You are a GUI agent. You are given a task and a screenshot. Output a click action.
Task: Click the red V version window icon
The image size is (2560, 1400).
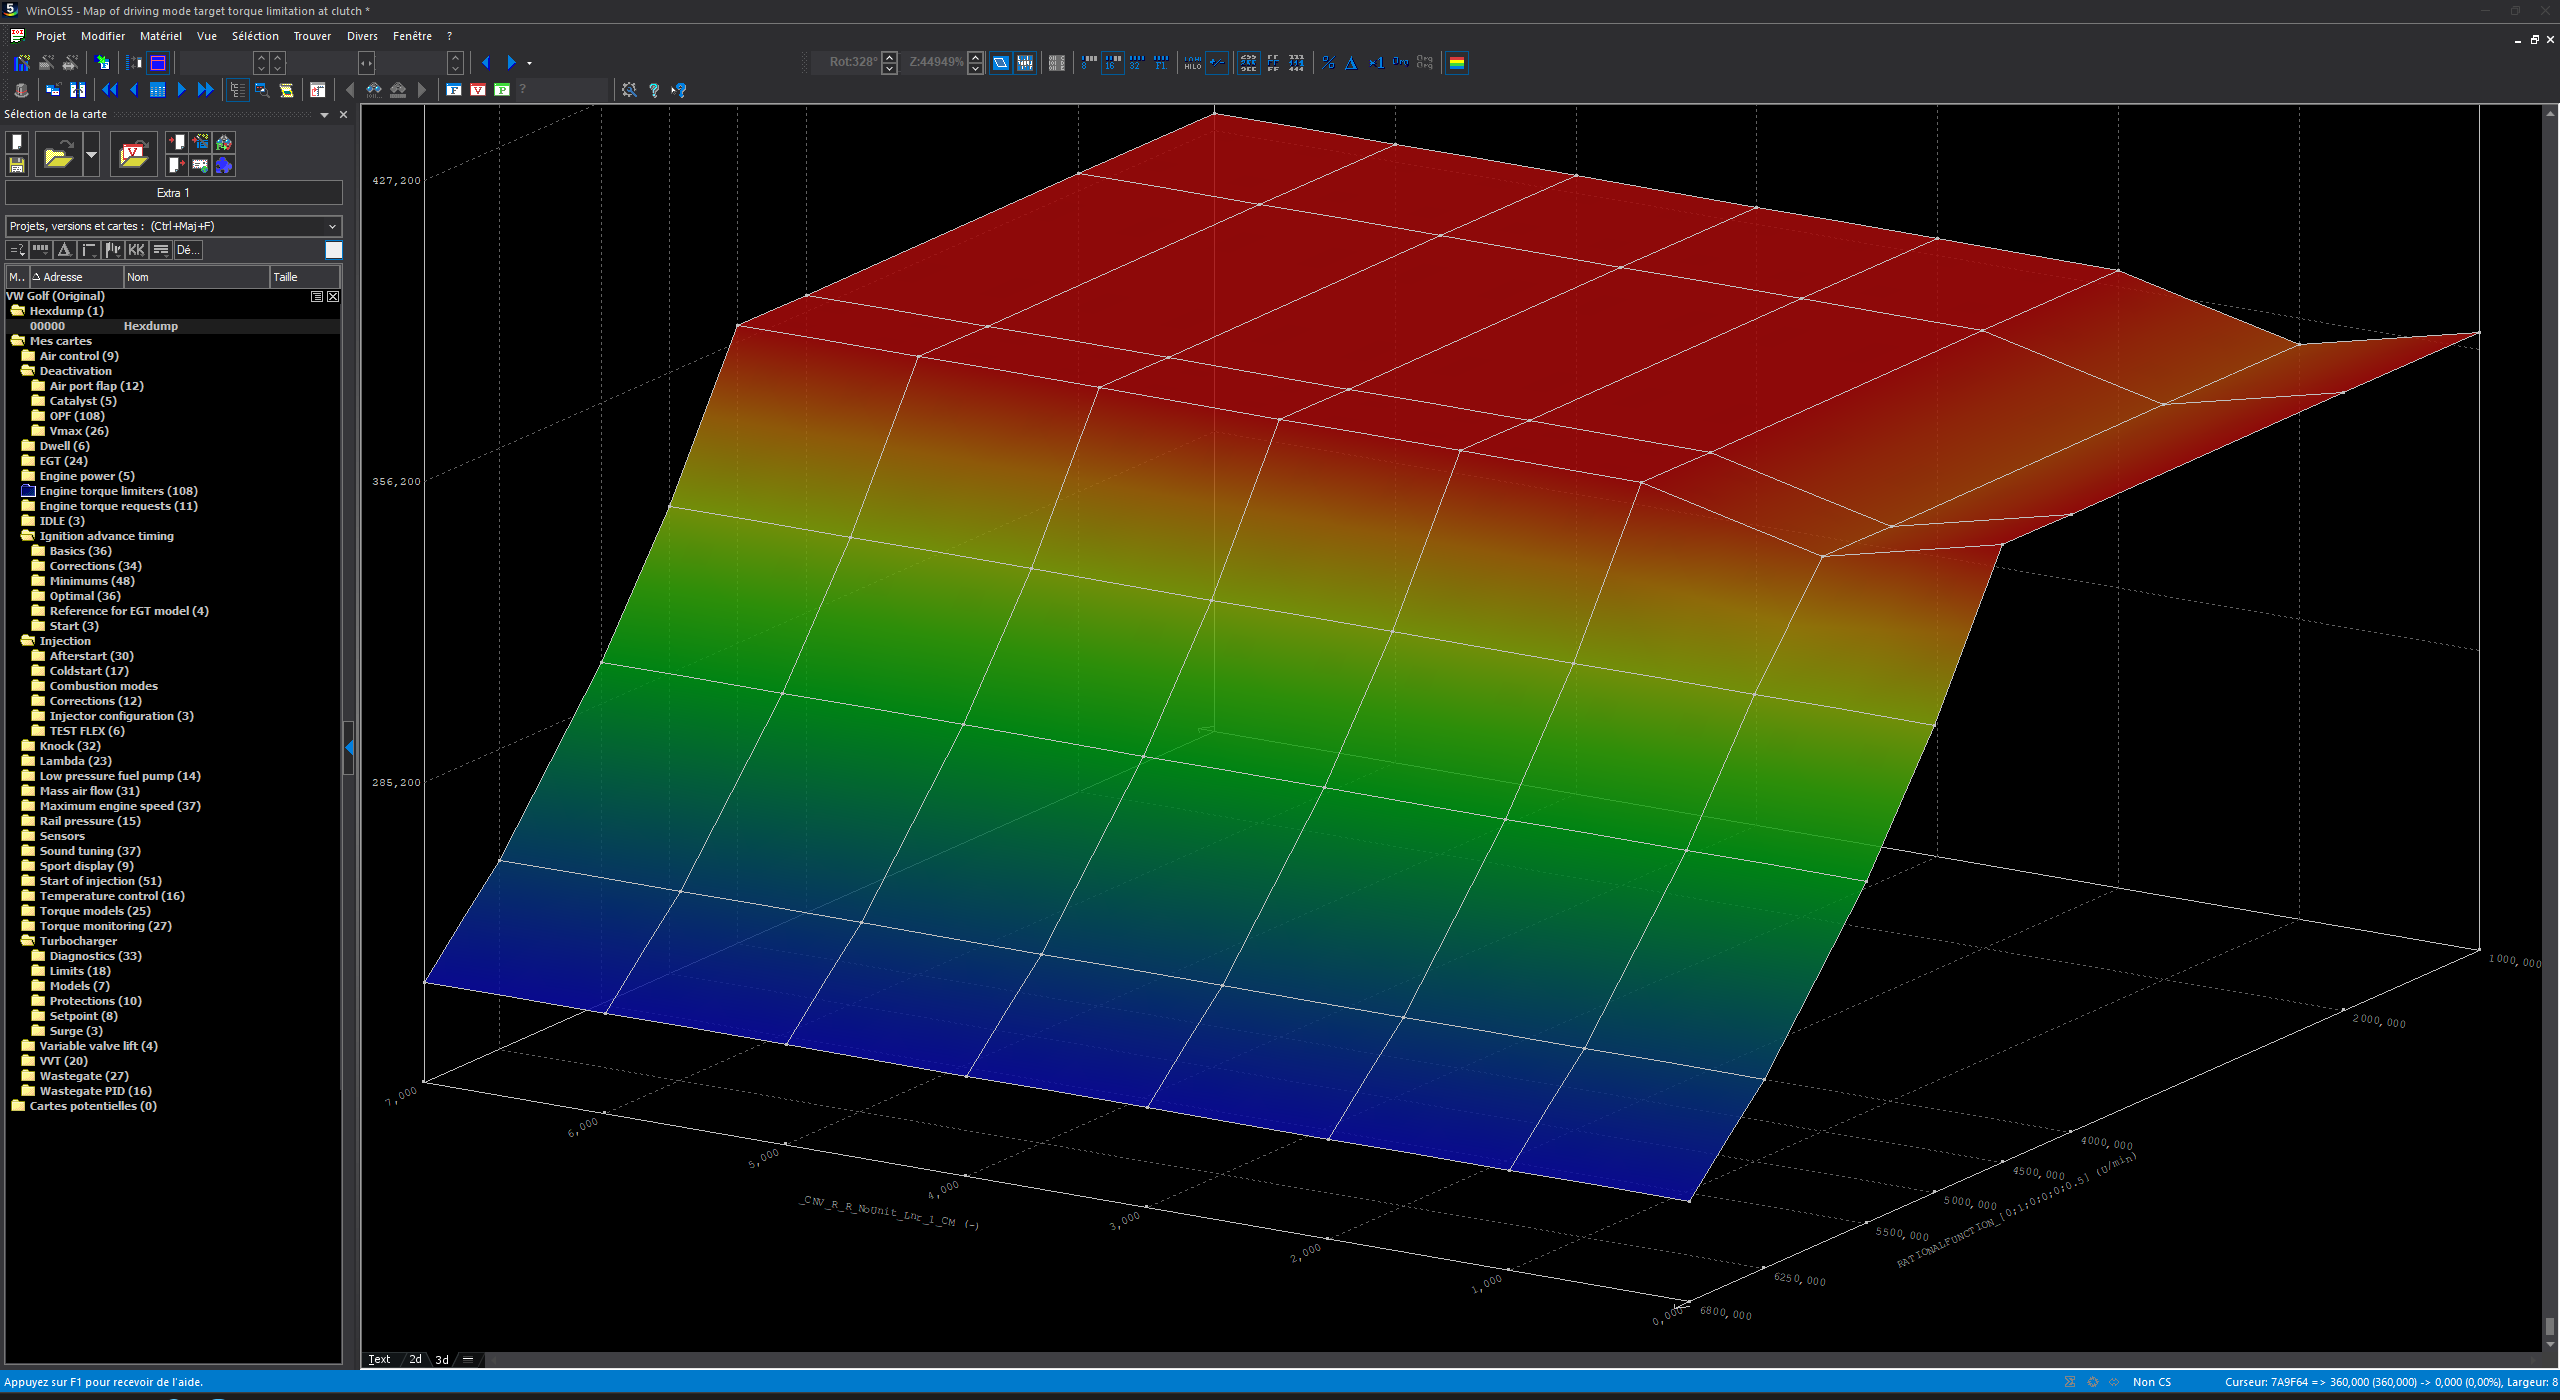pos(478,90)
